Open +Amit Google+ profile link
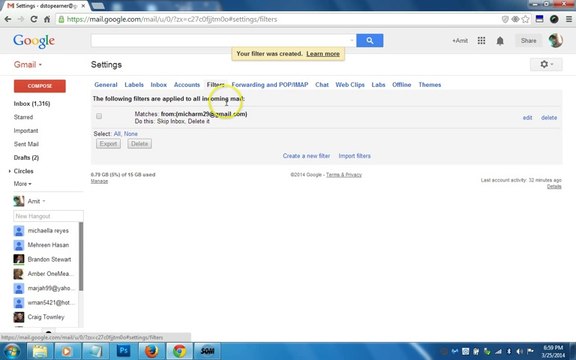The height and width of the screenshot is (360, 576). [x=460, y=40]
